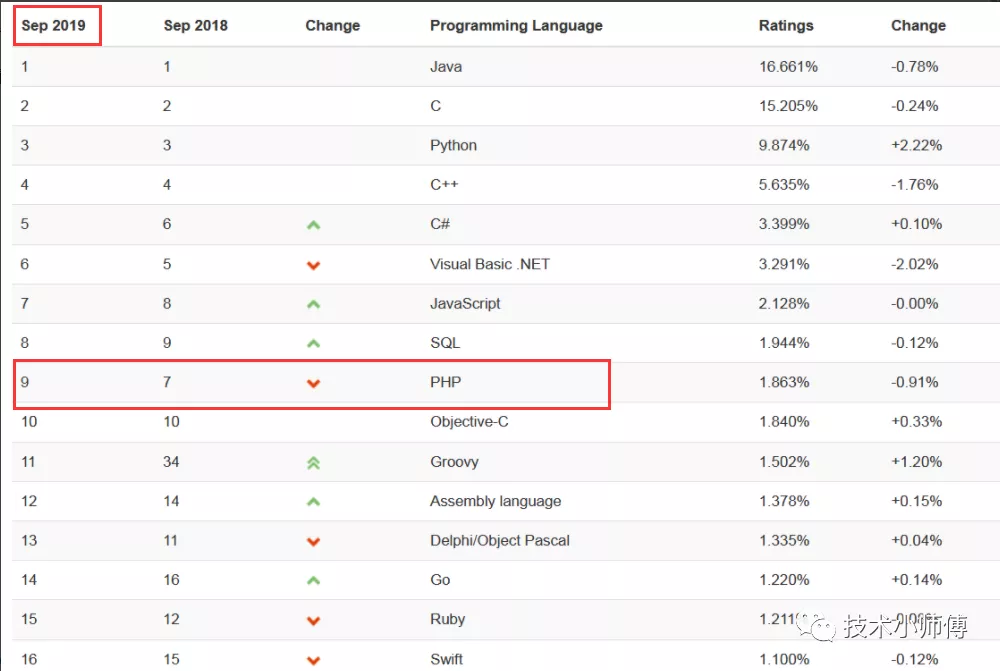Click the red down arrow beside Delphi/Object Pascal
This screenshot has width=1000, height=671.
(x=313, y=541)
